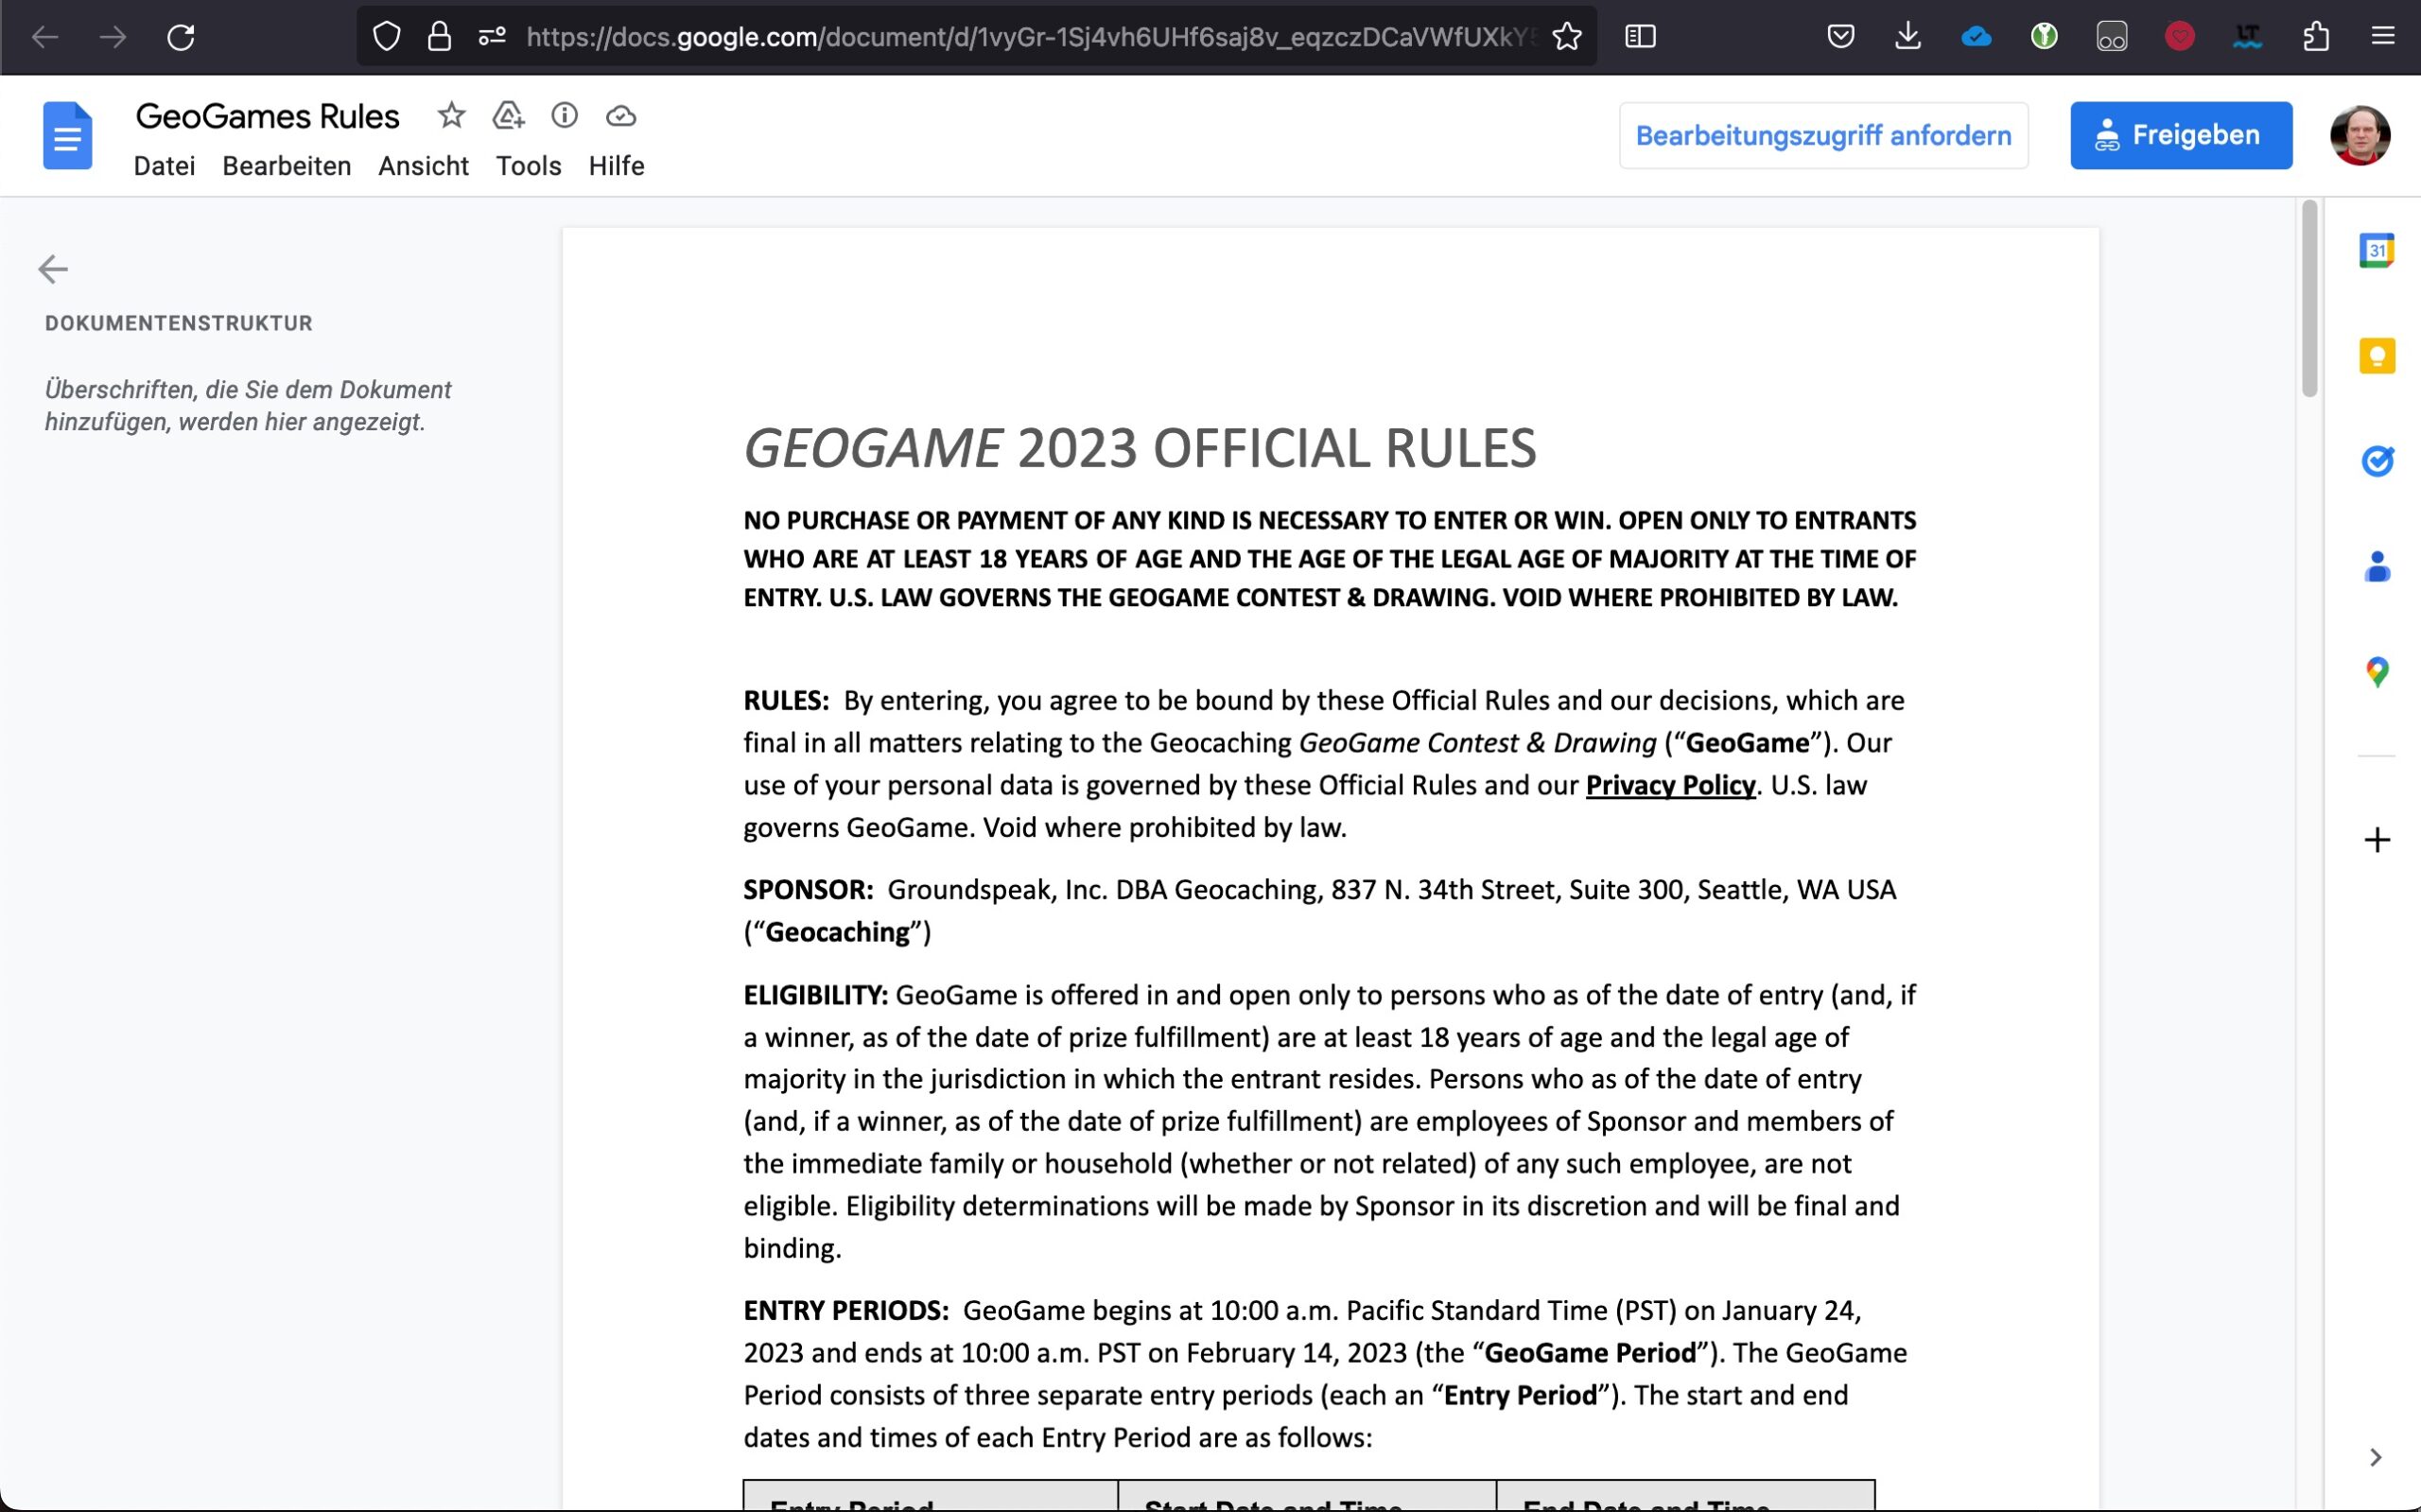
Task: Click the Google Docs home icon
Action: 67,136
